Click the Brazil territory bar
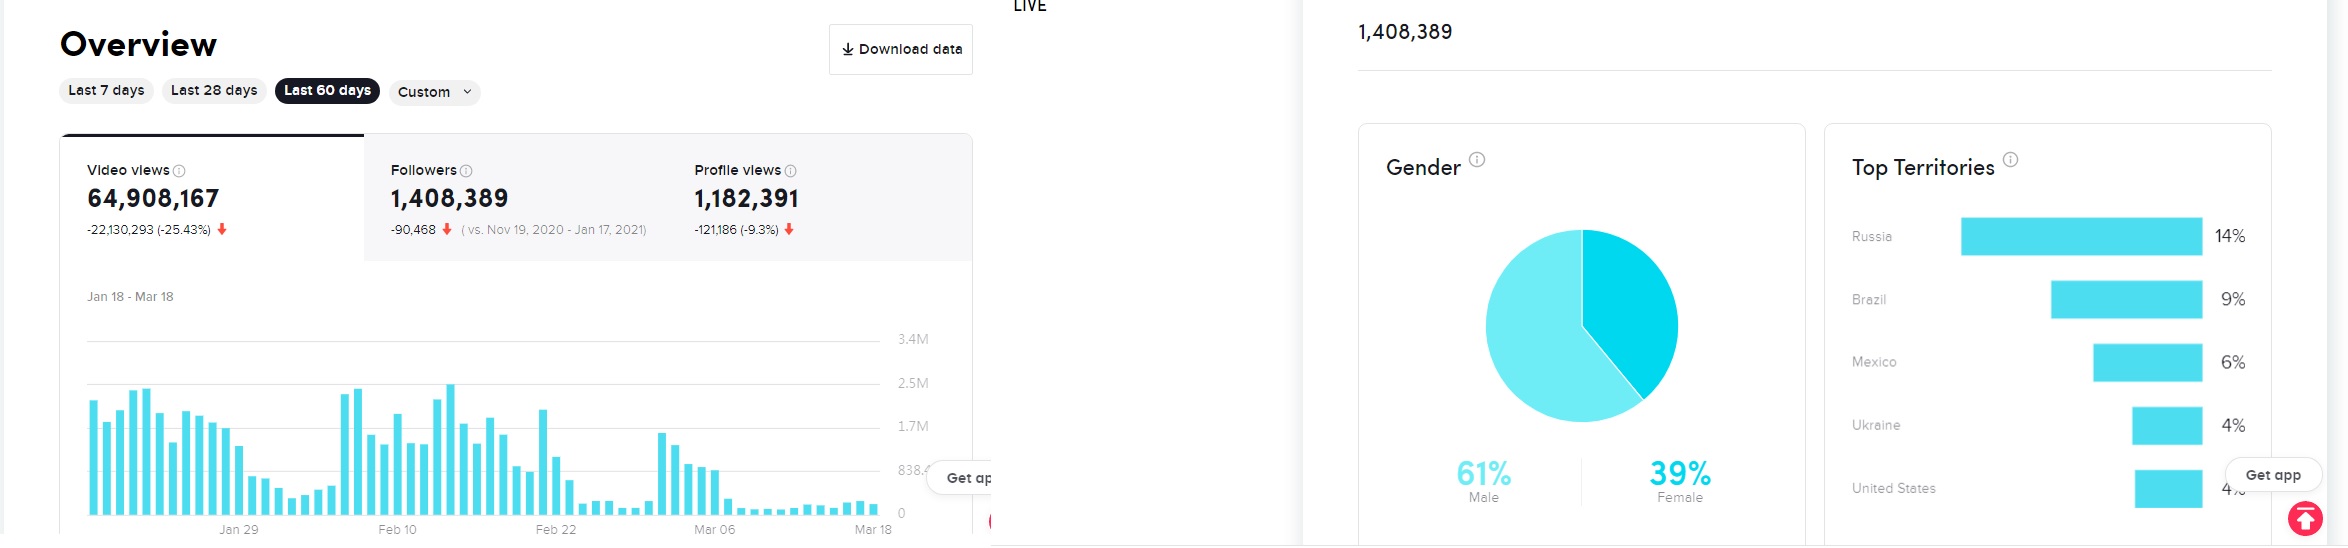 (2126, 299)
